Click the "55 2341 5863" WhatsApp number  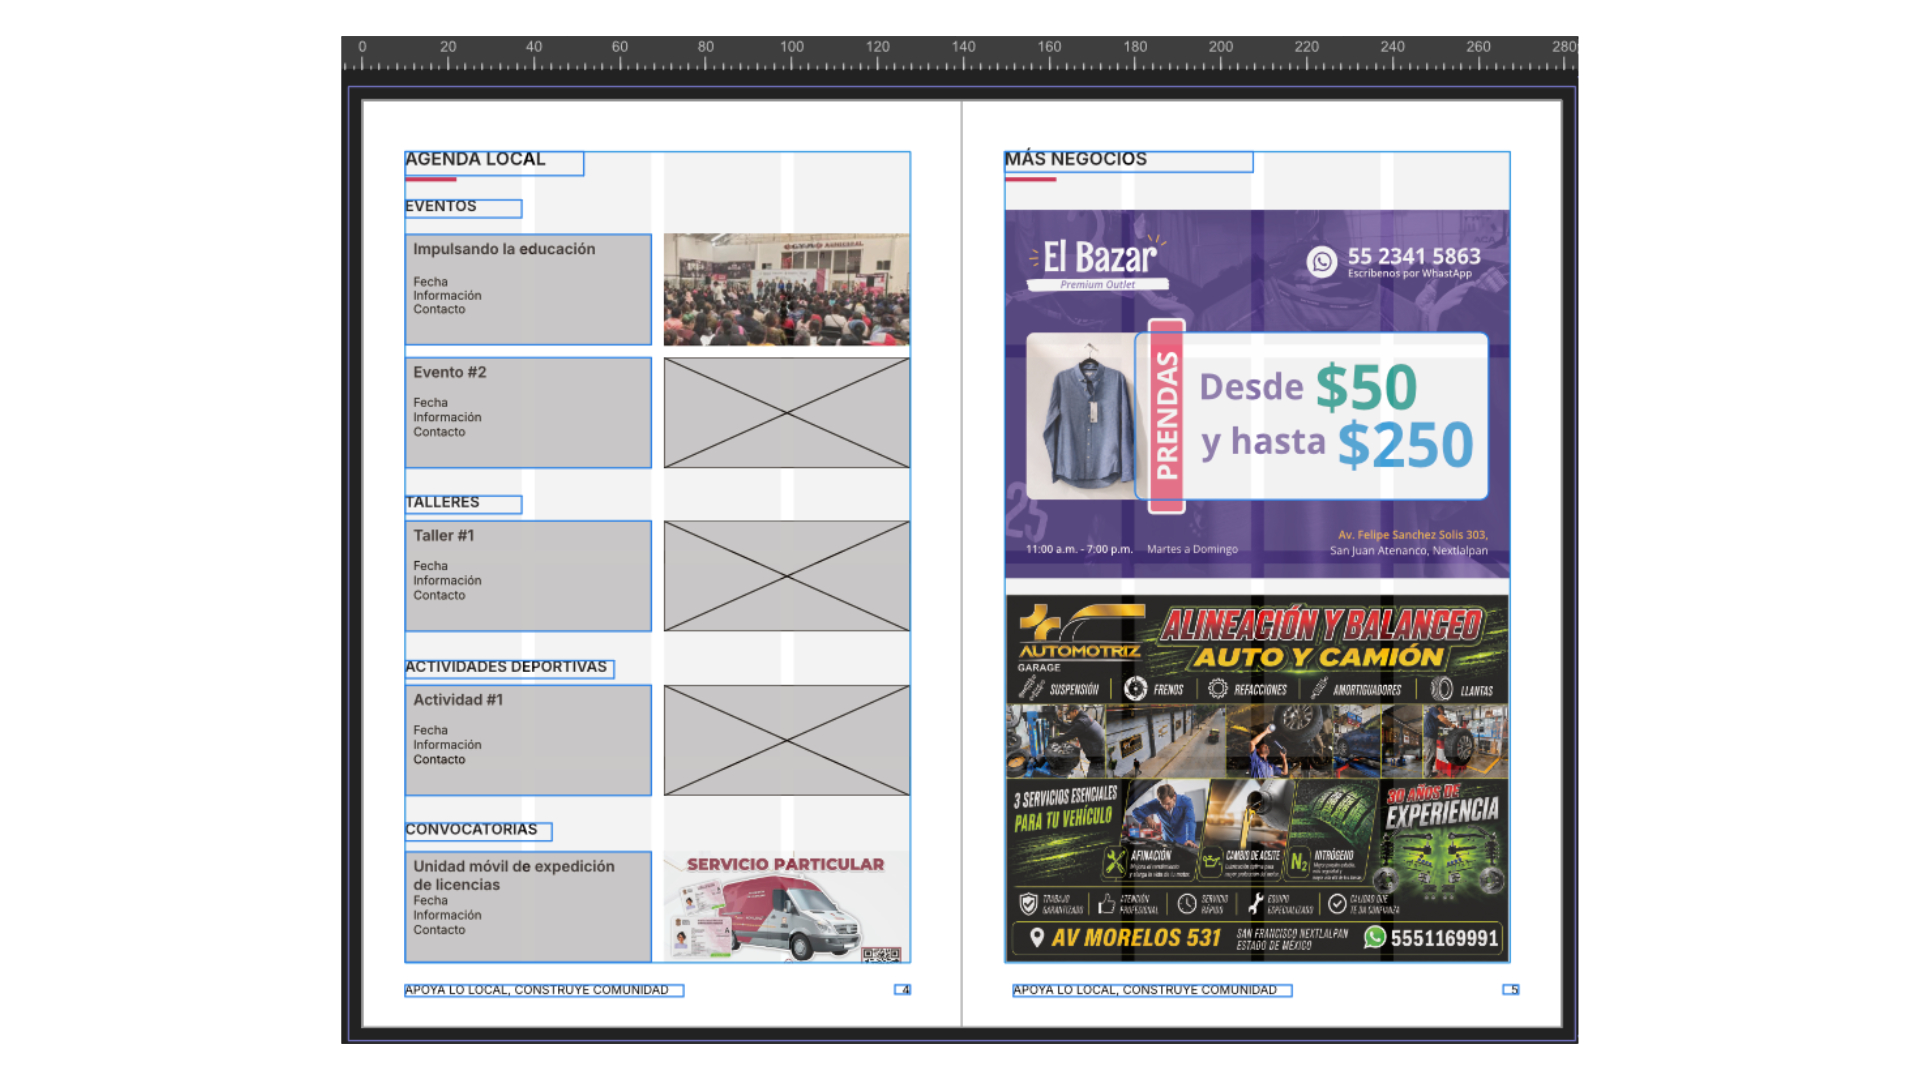[x=1414, y=257]
